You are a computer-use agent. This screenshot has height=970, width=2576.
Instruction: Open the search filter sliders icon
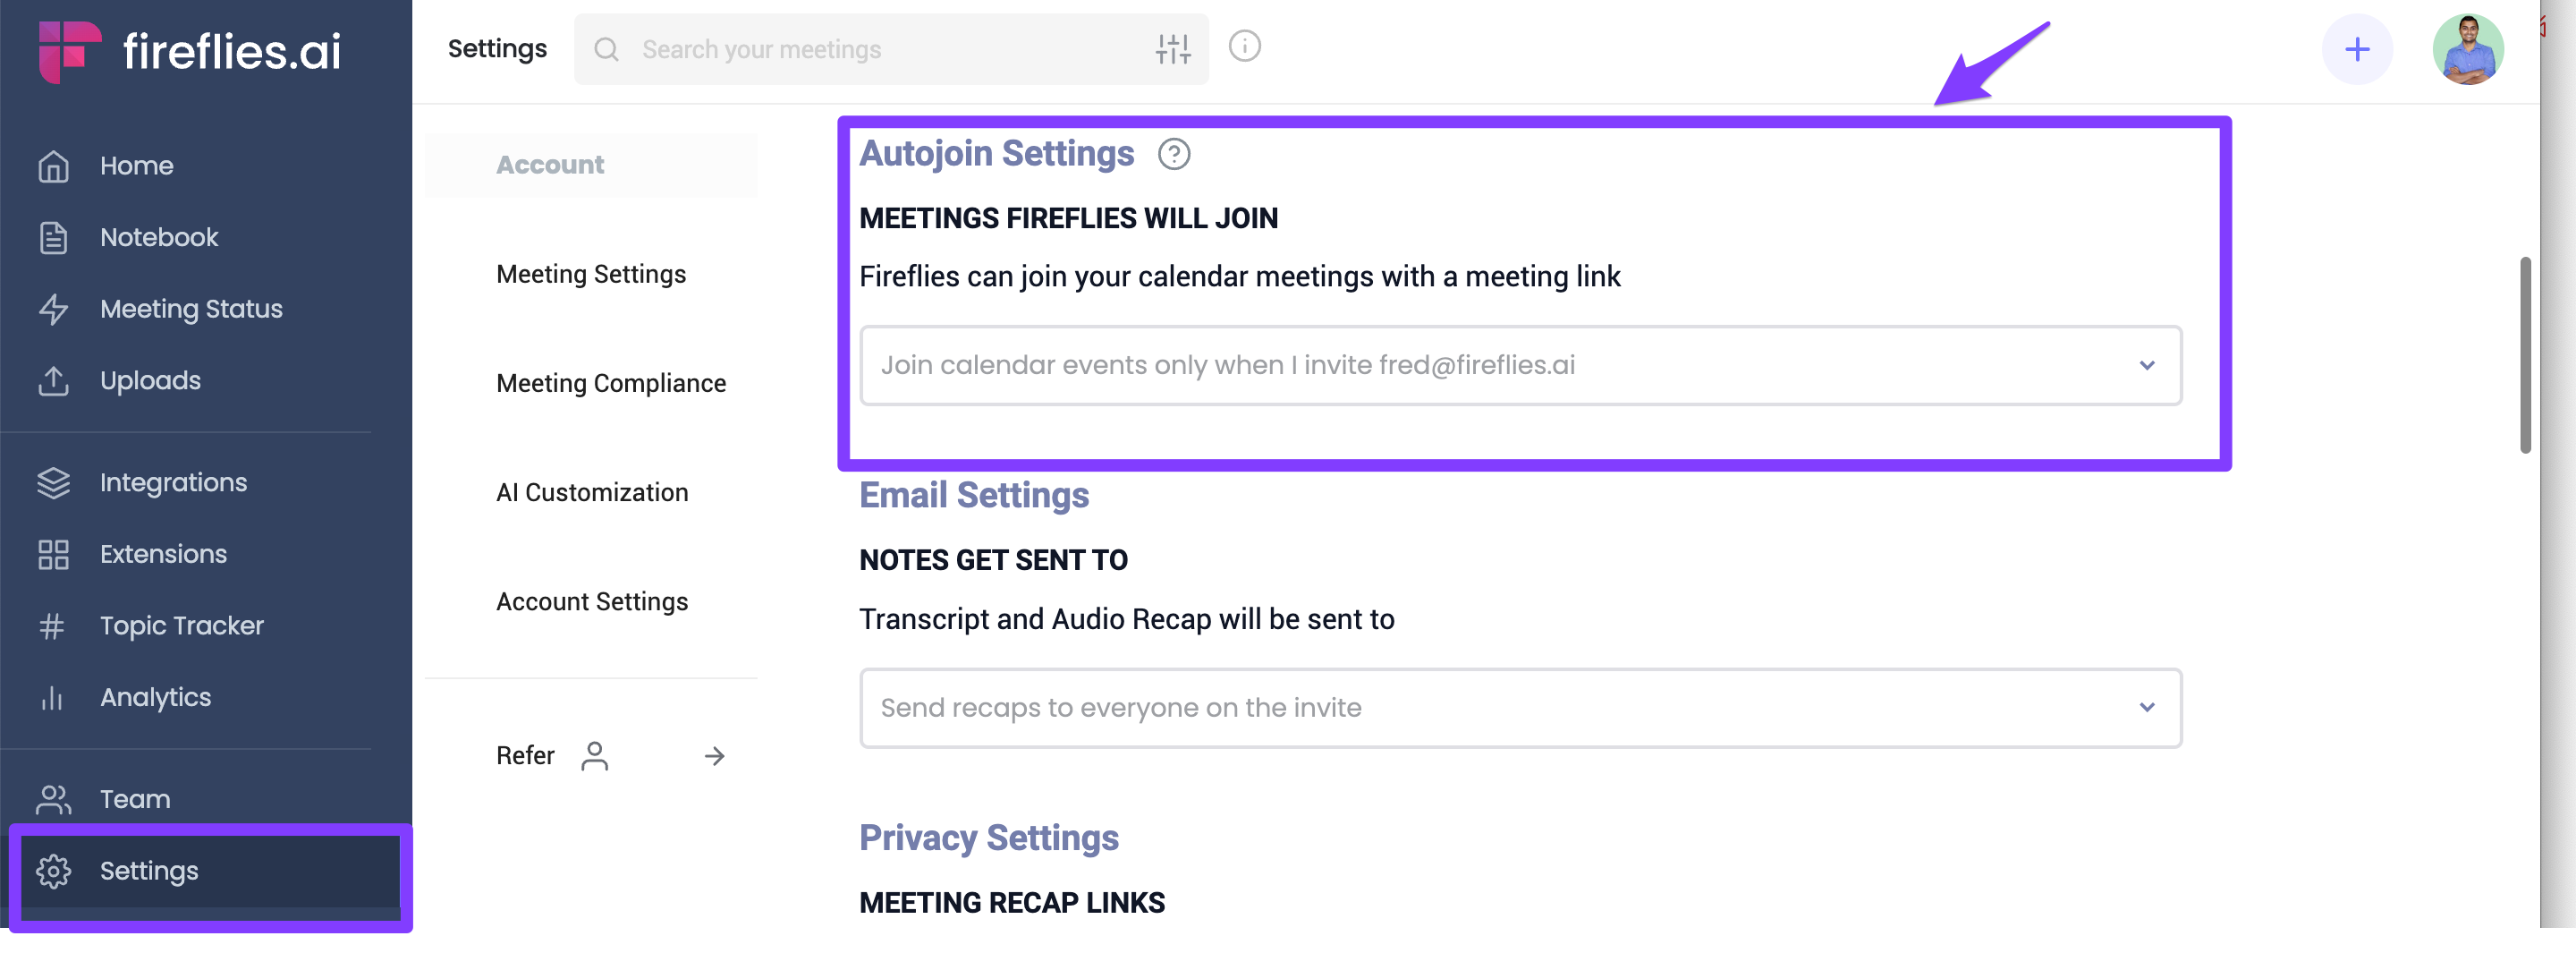1172,49
